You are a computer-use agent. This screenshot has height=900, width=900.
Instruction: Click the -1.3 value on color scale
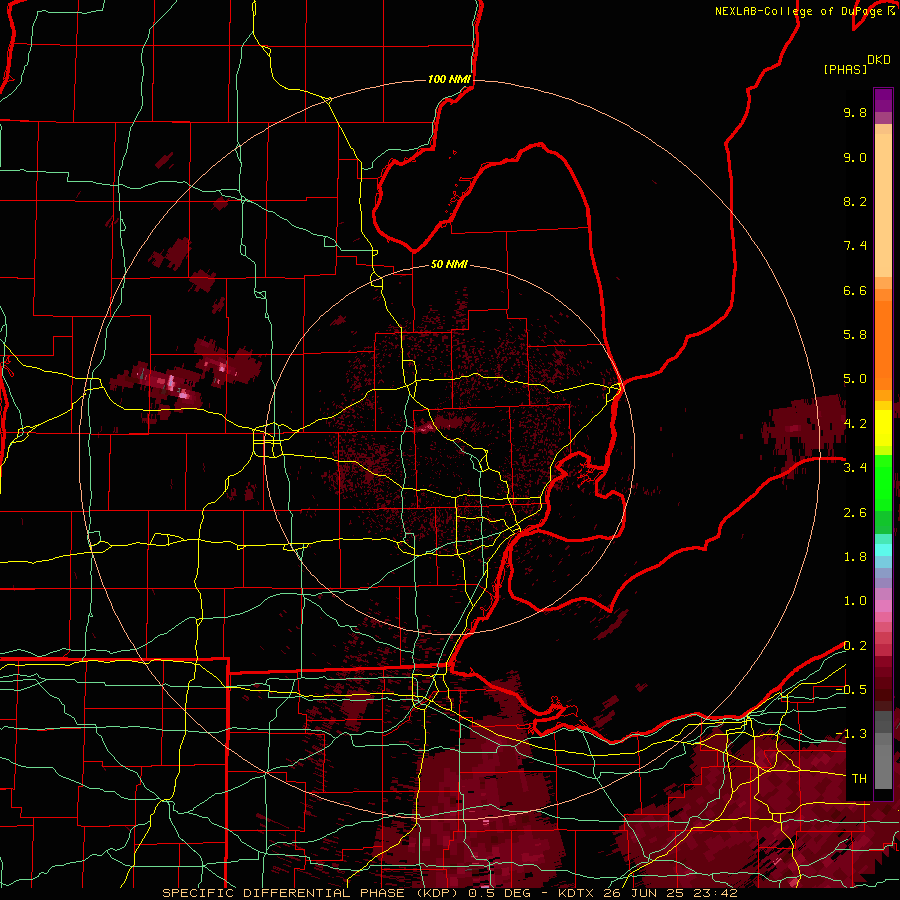tap(851, 734)
